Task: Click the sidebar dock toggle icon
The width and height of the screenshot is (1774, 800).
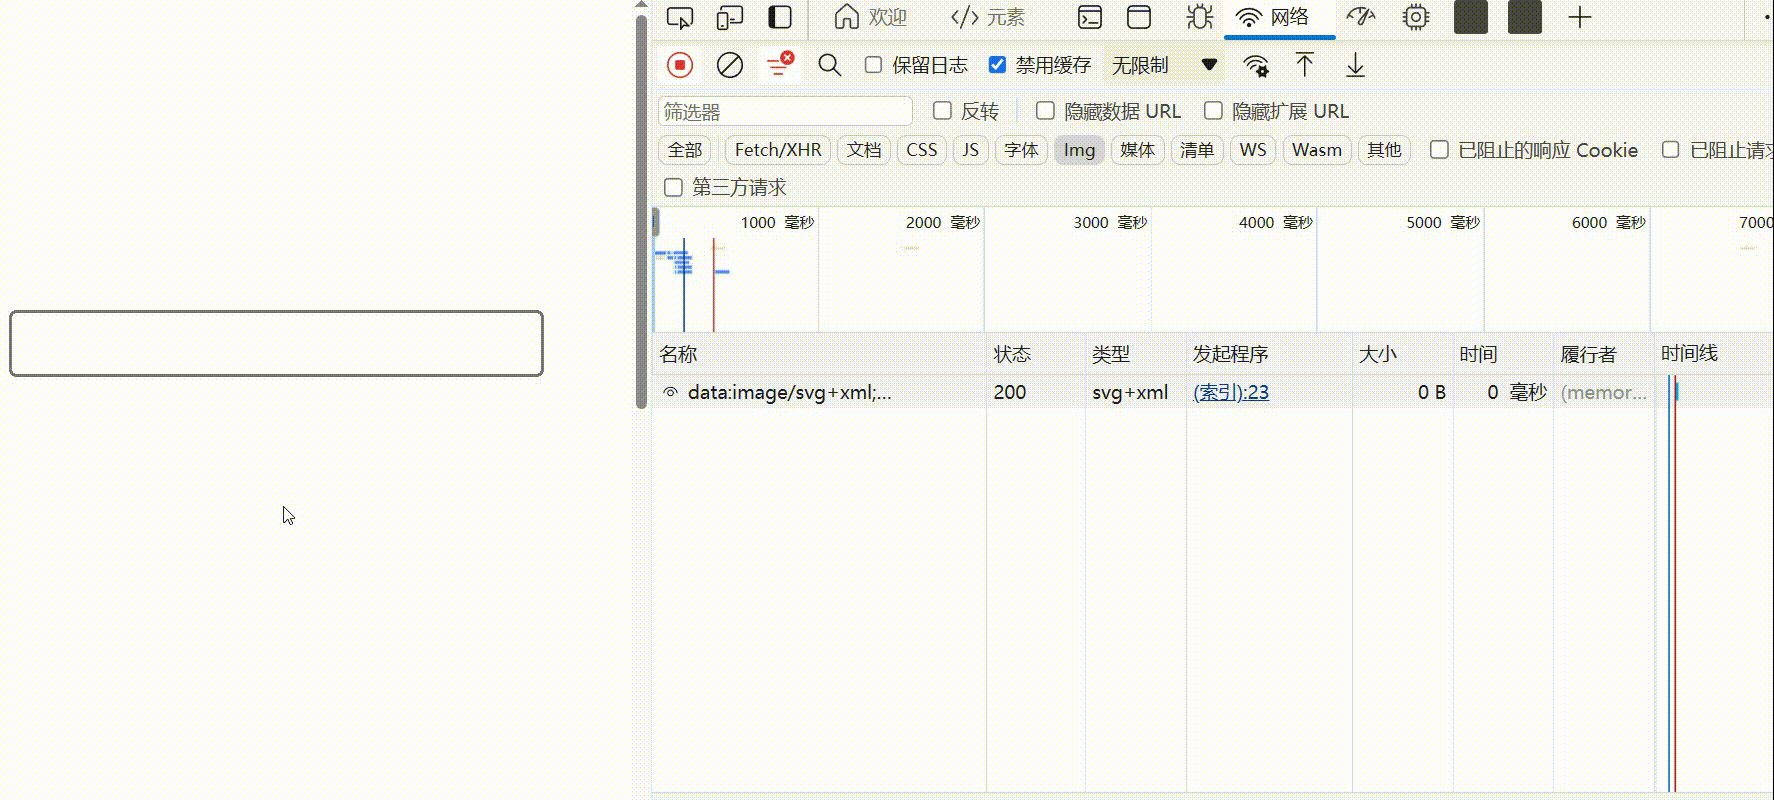Action: 780,18
